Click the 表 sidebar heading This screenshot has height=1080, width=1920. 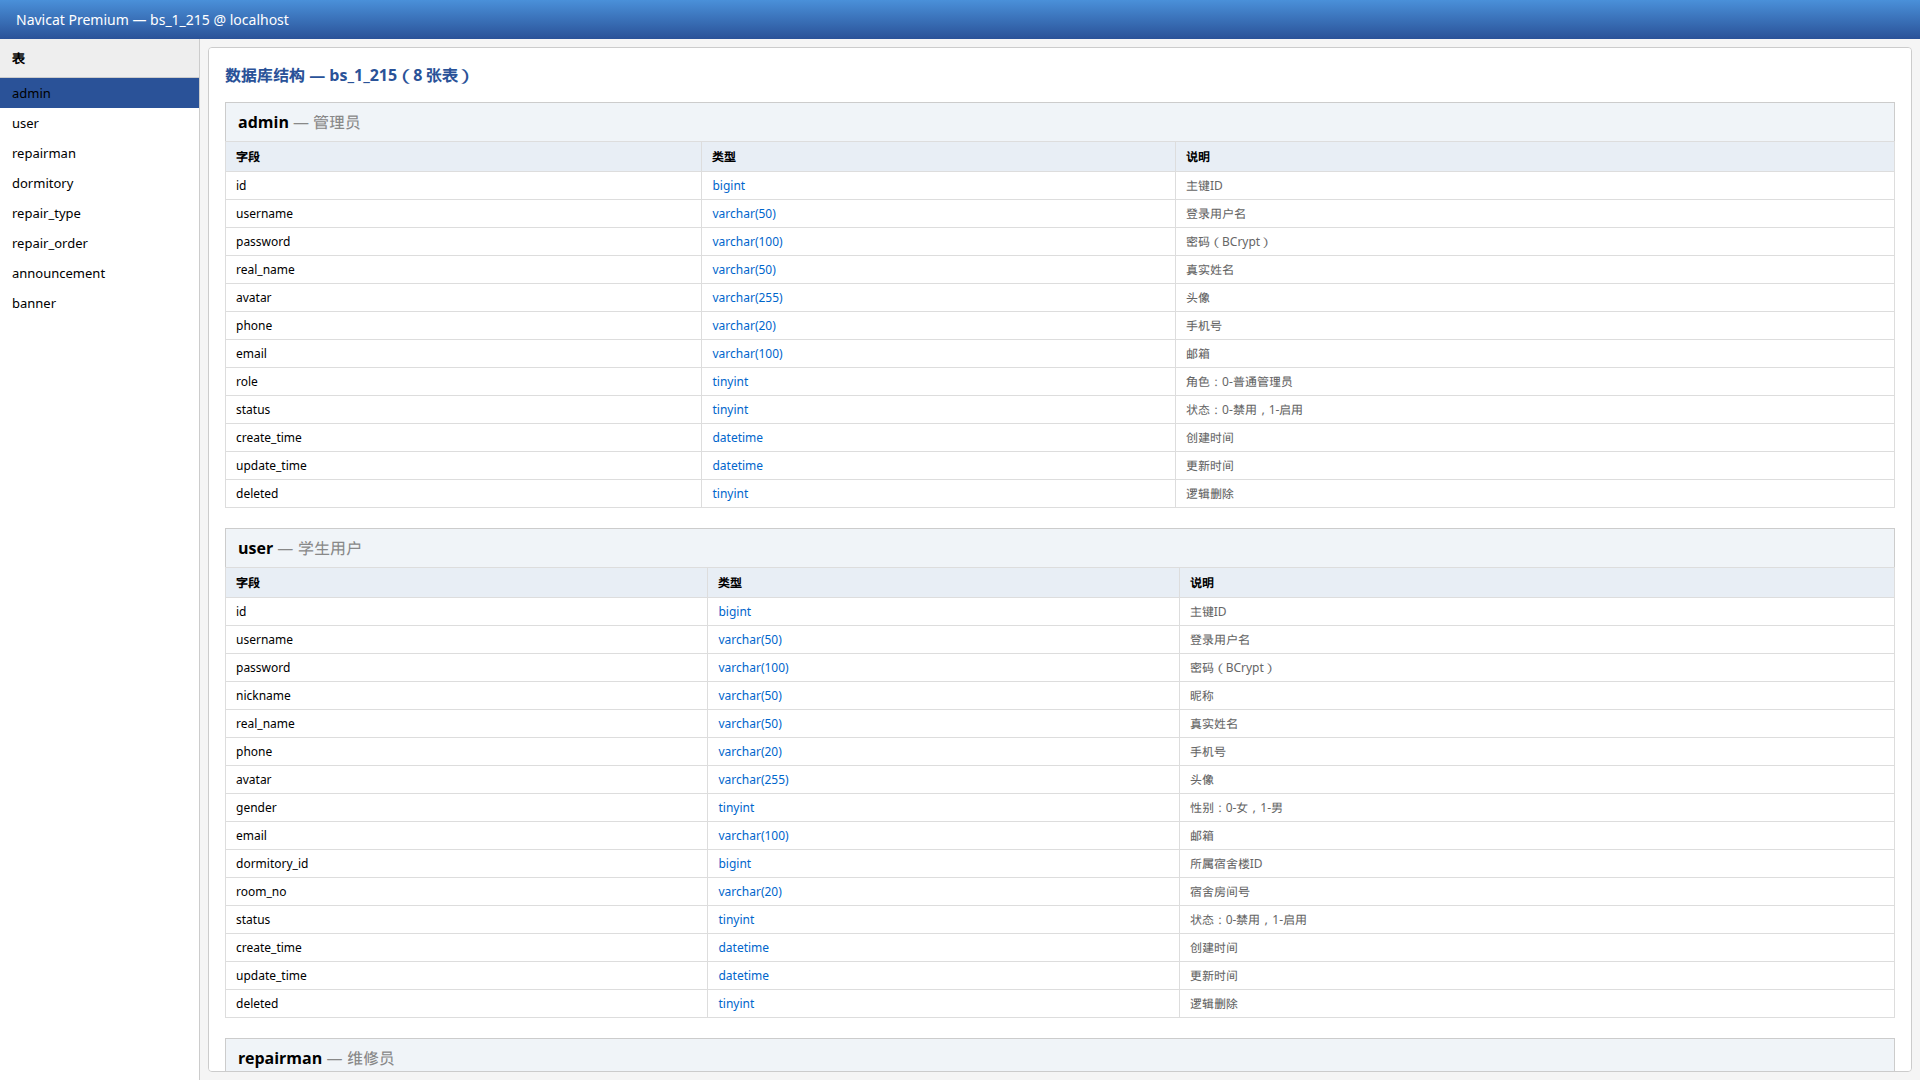[x=19, y=59]
